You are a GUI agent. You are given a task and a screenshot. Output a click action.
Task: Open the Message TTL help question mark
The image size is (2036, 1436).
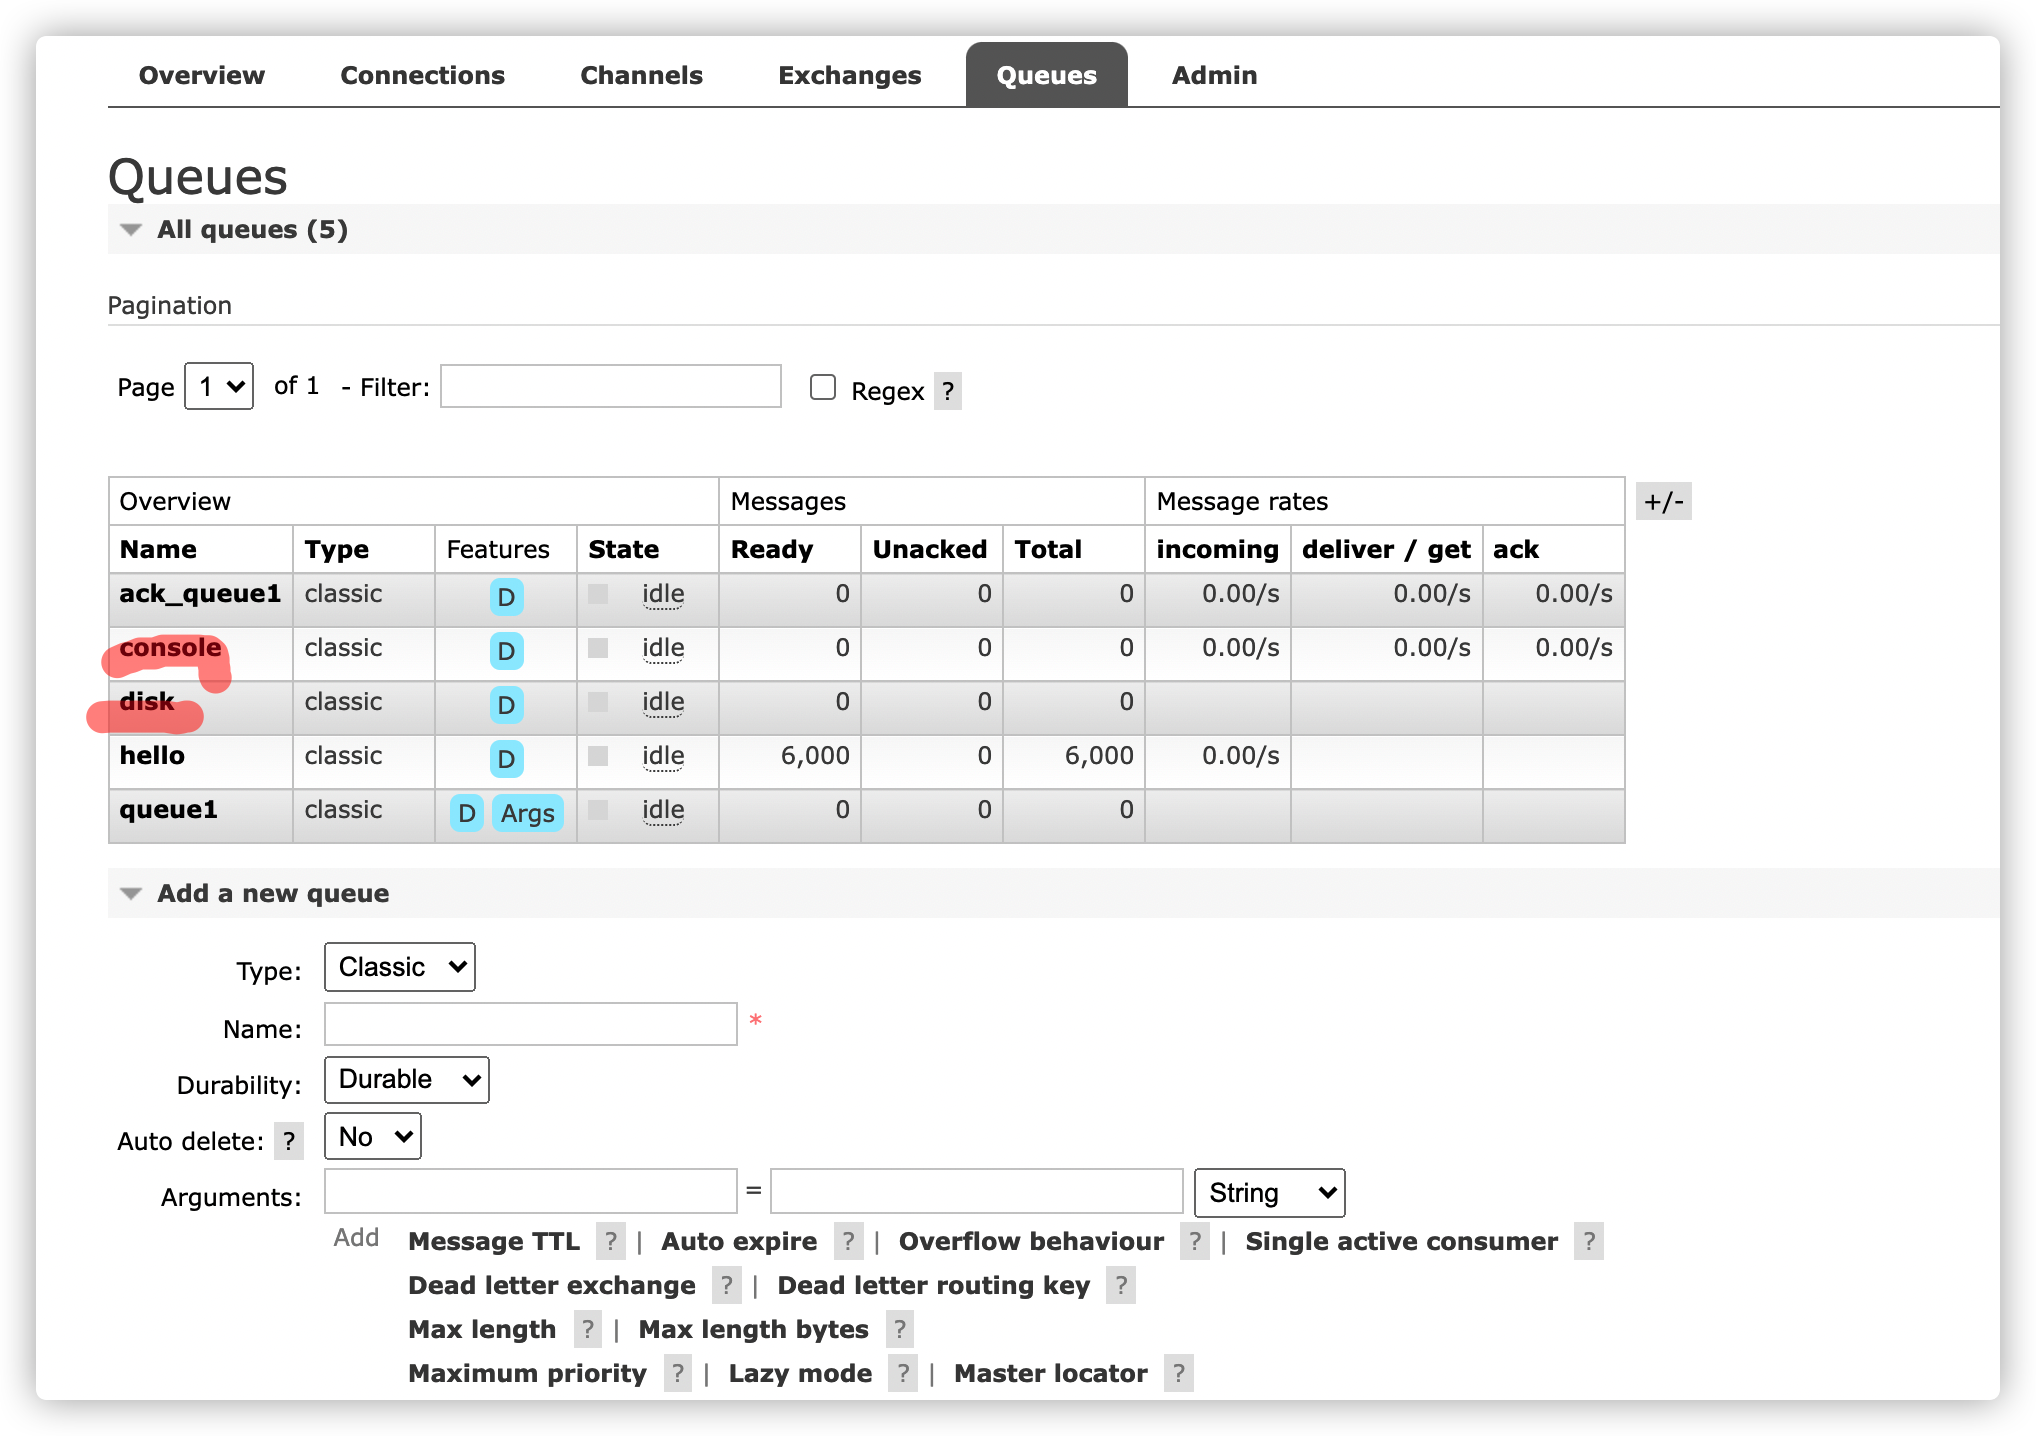click(610, 1241)
